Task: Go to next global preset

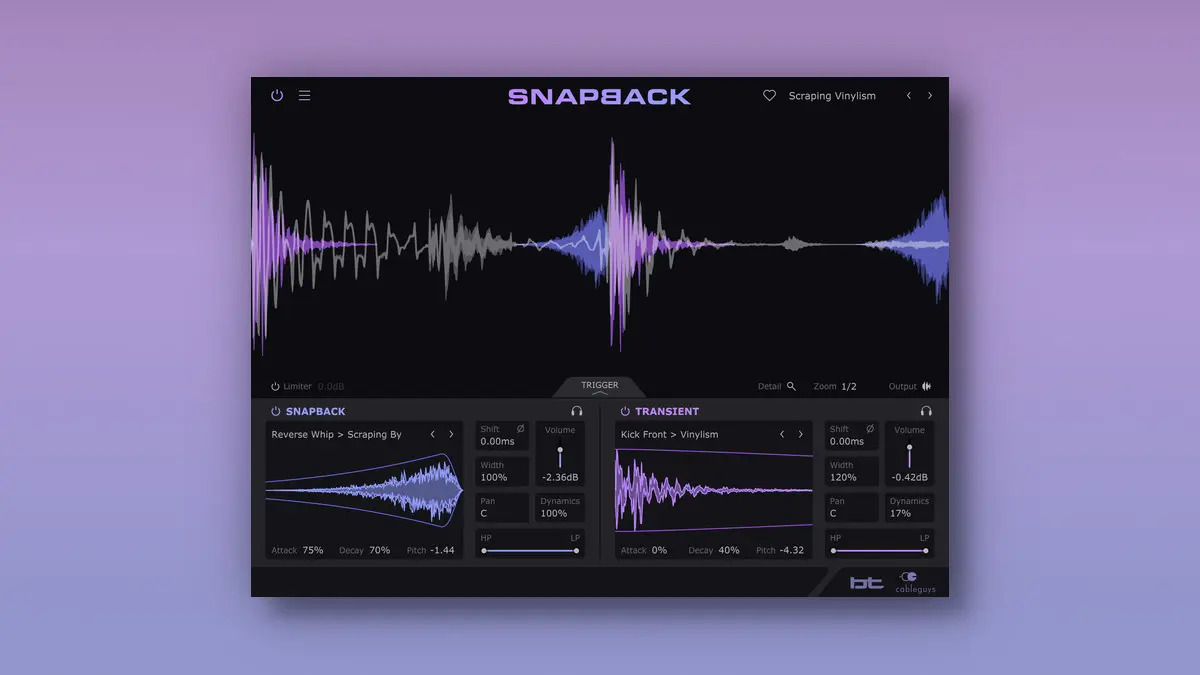Action: [930, 96]
